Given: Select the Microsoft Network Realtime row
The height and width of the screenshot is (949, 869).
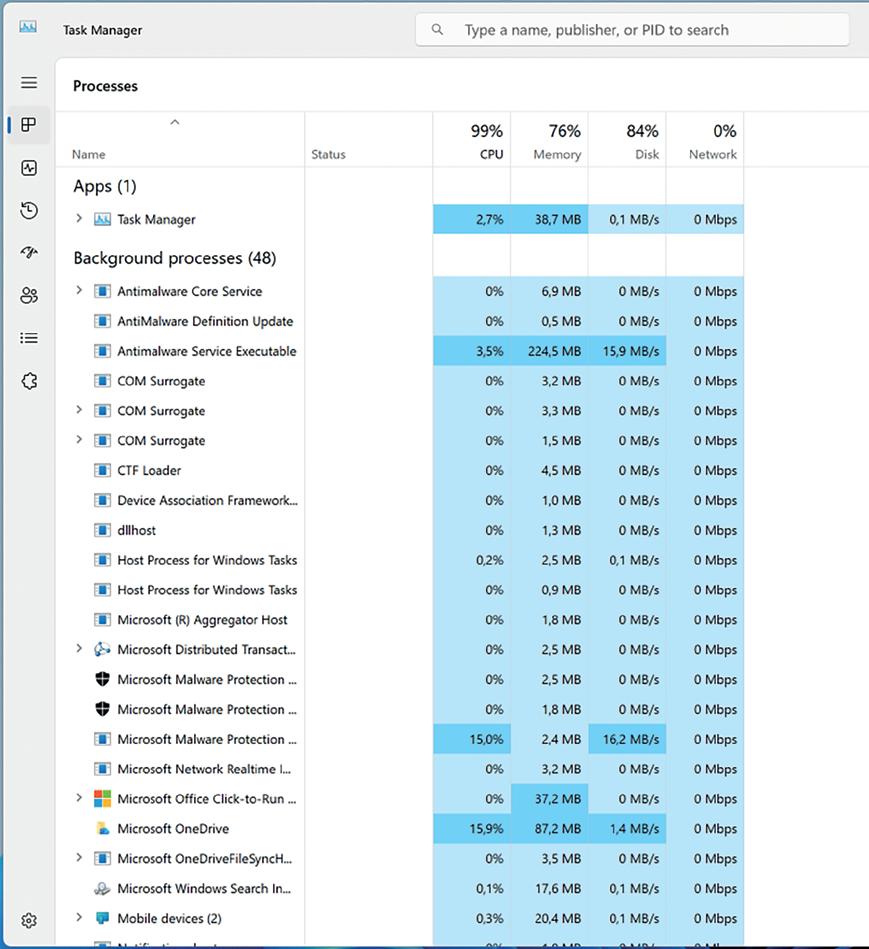Looking at the screenshot, I should pyautogui.click(x=399, y=769).
